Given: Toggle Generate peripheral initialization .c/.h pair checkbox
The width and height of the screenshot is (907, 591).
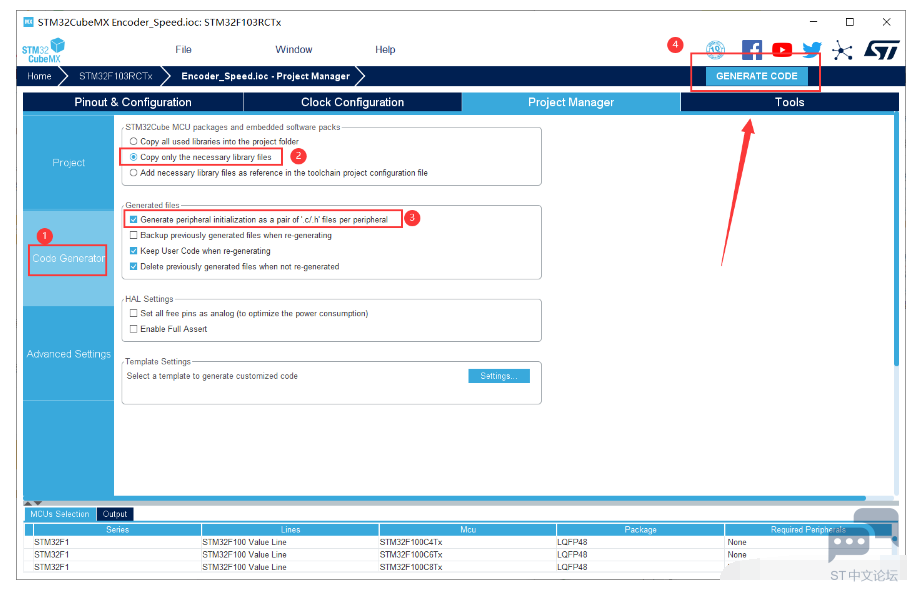Looking at the screenshot, I should [x=134, y=219].
